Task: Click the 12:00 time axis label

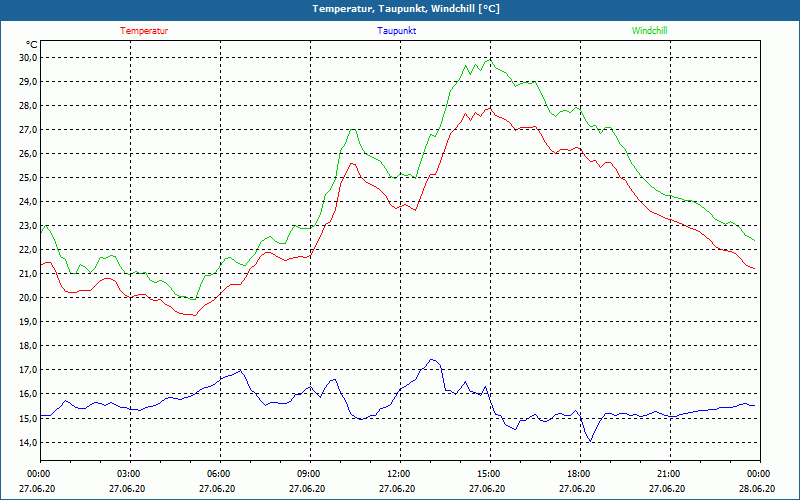Action: coord(399,474)
